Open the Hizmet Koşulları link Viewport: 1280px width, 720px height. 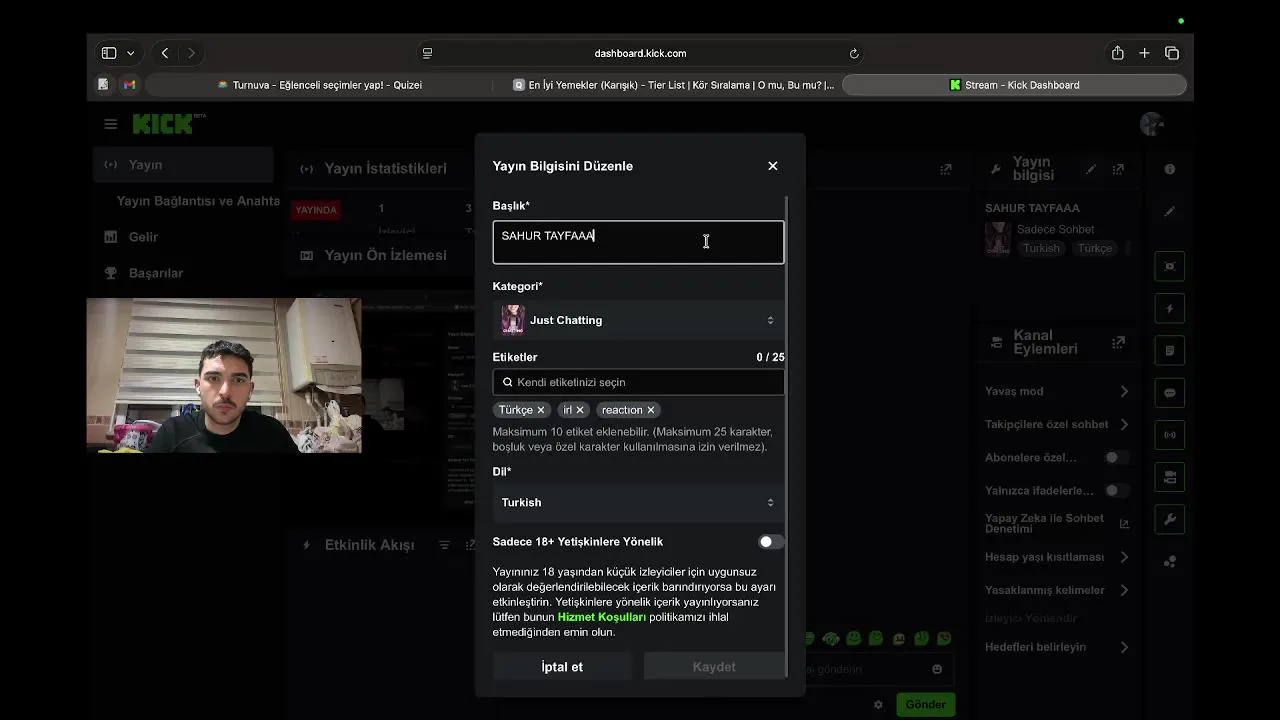point(601,617)
